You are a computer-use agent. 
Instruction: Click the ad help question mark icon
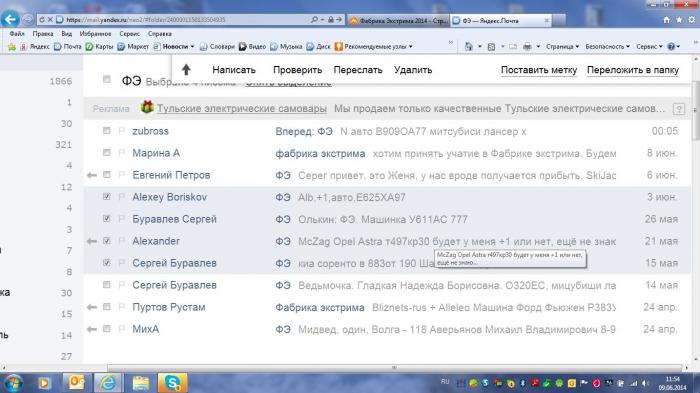coord(679,109)
